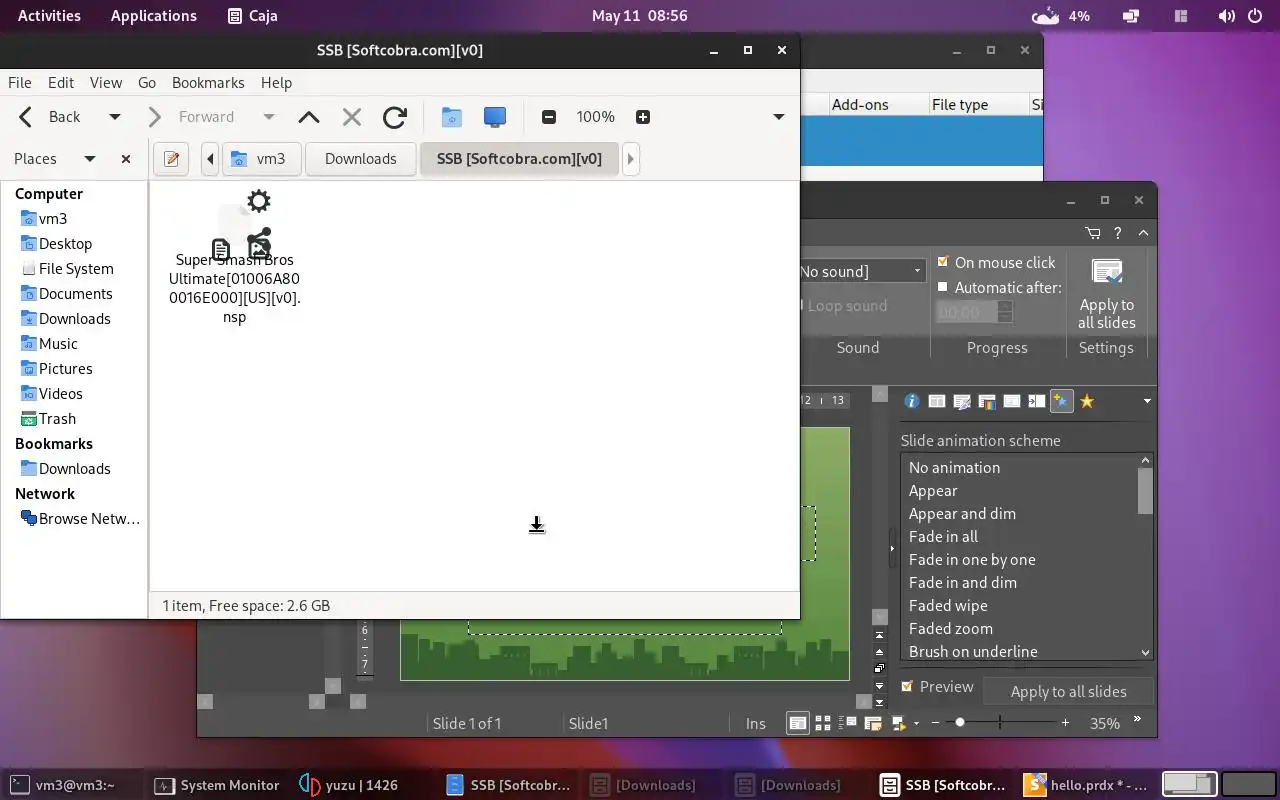1280x800 pixels.
Task: Click the Automatic after time field
Action: pos(967,312)
